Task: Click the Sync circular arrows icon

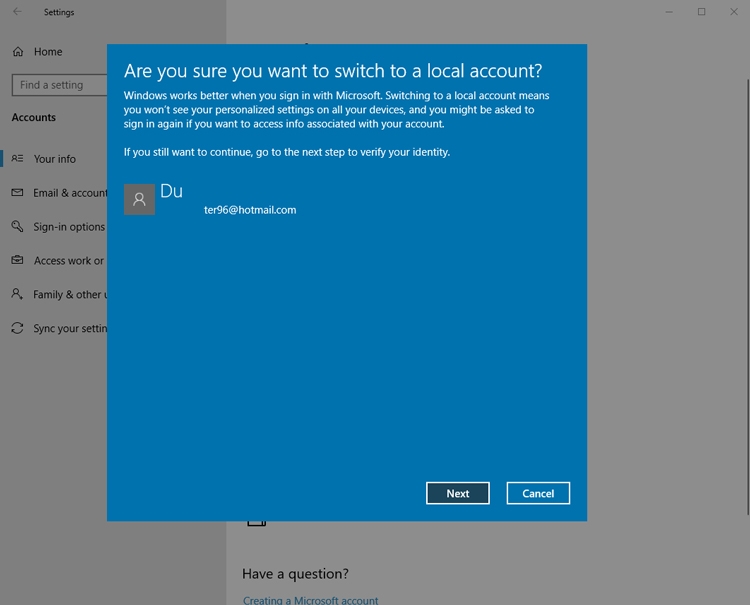Action: click(x=17, y=328)
